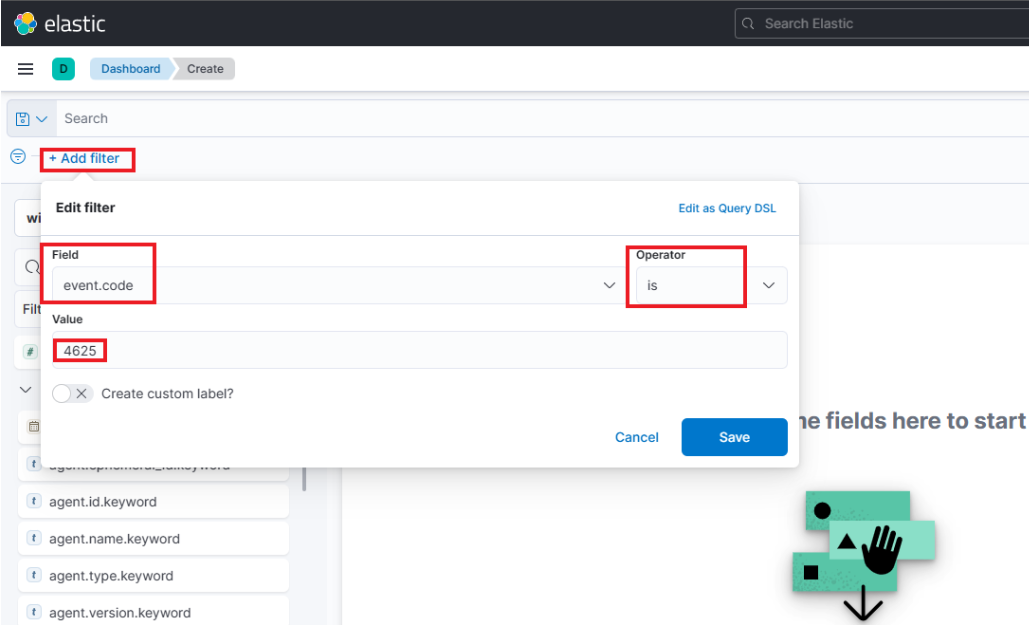Click the green D space avatar icon

[63, 68]
